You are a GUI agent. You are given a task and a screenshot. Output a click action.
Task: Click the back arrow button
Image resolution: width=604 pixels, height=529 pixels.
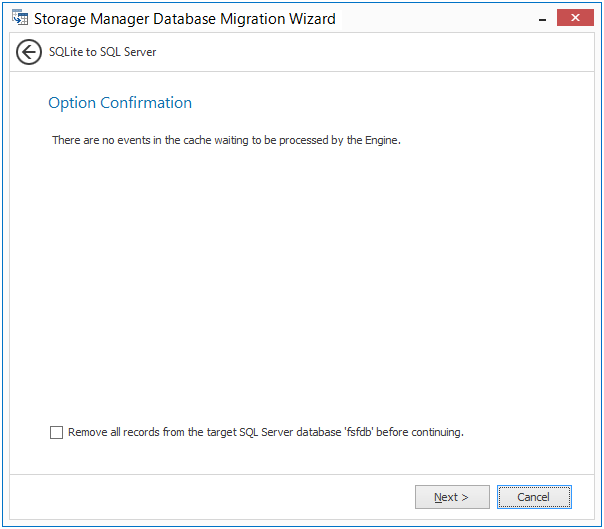29,53
